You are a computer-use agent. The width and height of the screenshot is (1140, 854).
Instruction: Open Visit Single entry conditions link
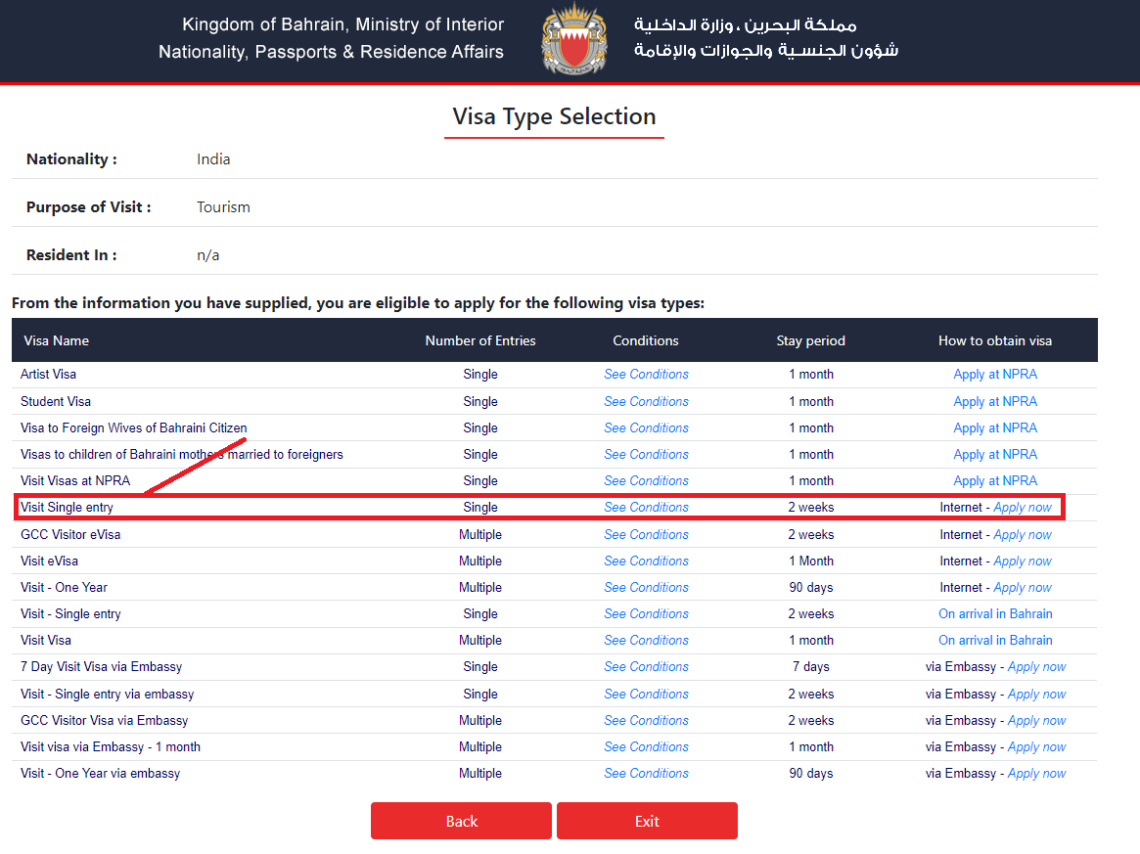pos(645,507)
